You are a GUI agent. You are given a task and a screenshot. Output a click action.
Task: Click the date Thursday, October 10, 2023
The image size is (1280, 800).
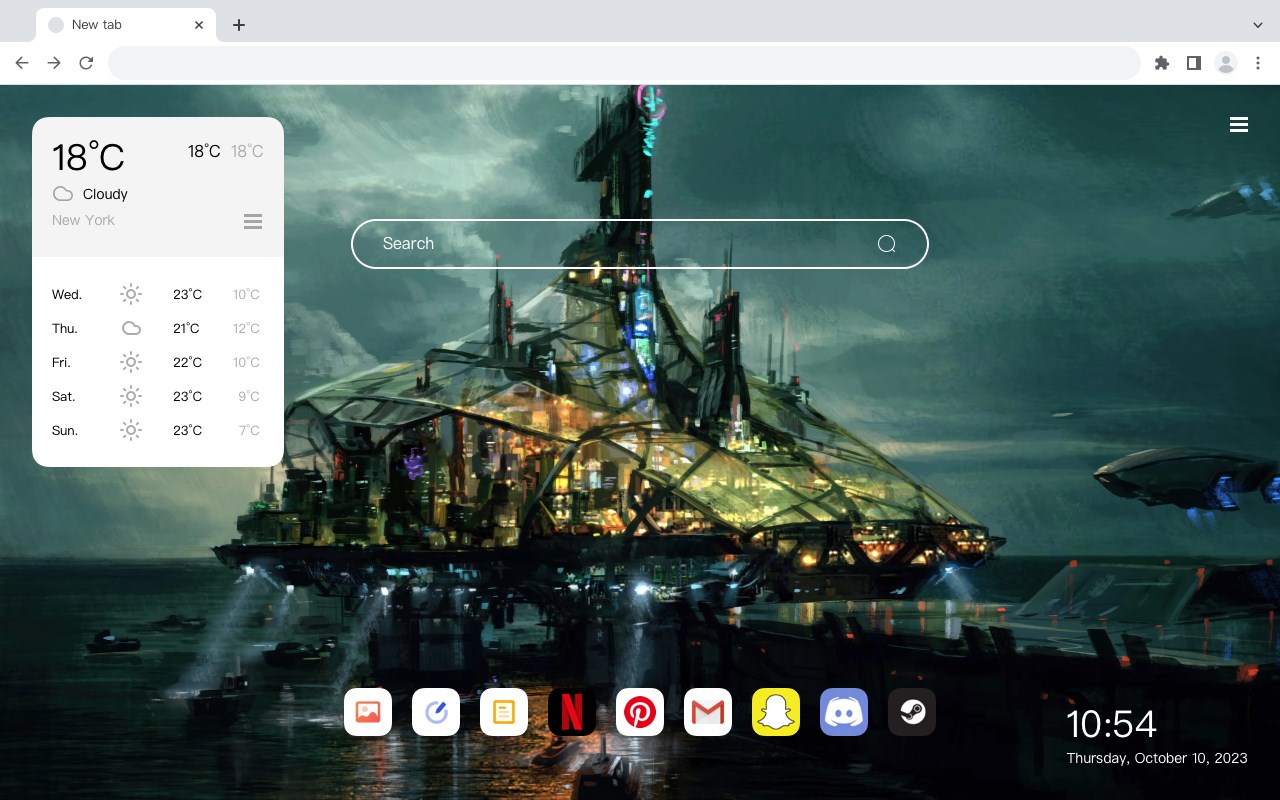click(x=1157, y=758)
